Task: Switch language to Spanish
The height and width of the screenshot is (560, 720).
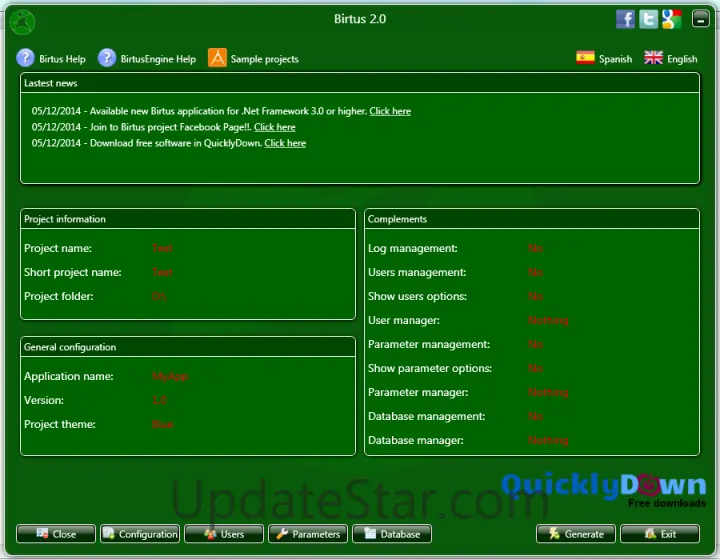Action: pos(604,58)
